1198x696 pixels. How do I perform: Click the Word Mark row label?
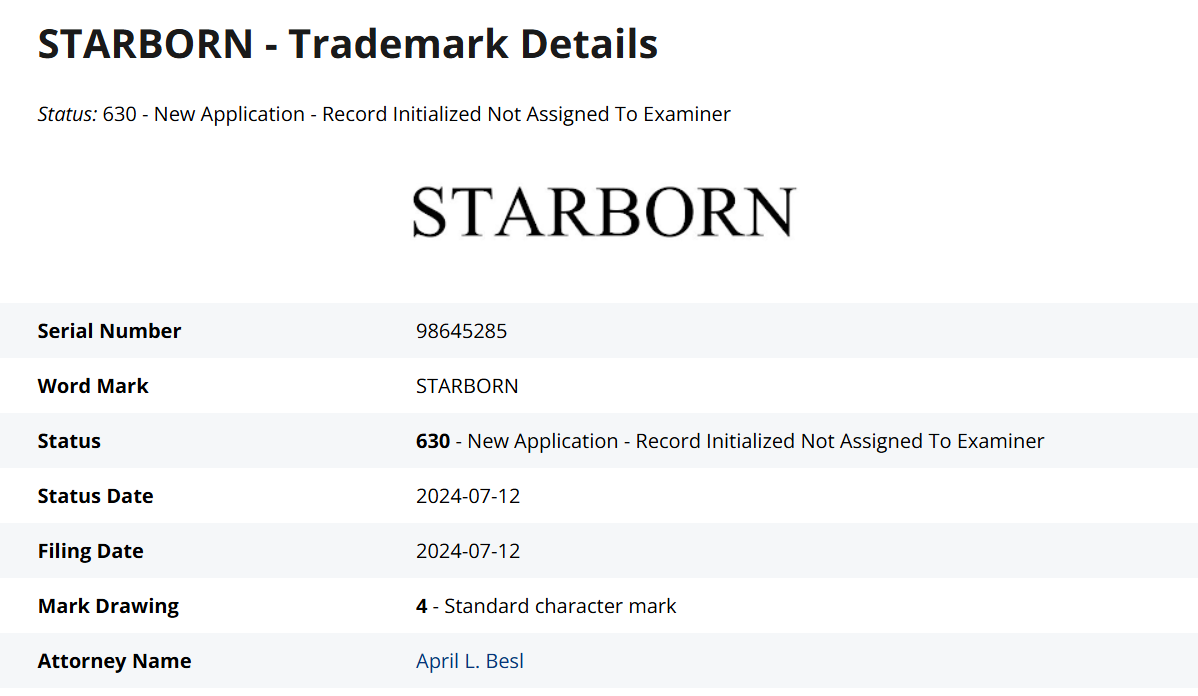tap(93, 386)
